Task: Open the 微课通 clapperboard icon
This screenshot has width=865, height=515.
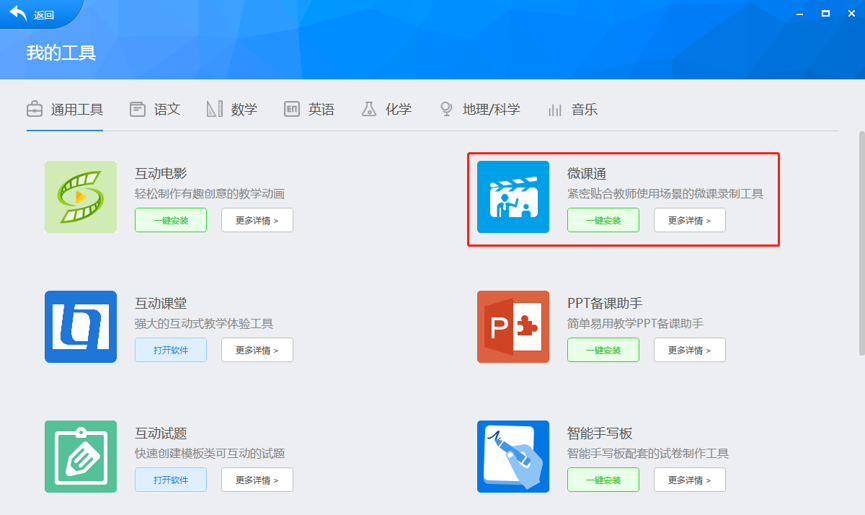Action: [513, 197]
